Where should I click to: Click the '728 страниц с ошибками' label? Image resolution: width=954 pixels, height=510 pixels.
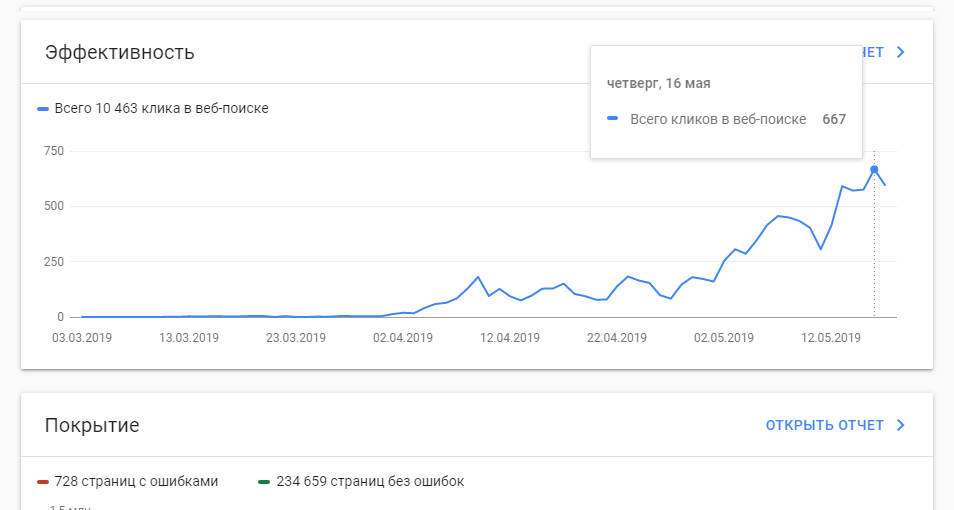point(136,482)
